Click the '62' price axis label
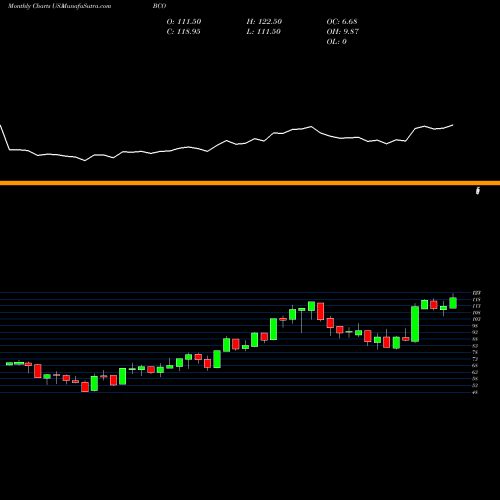The height and width of the screenshot is (500, 500). 476,372
